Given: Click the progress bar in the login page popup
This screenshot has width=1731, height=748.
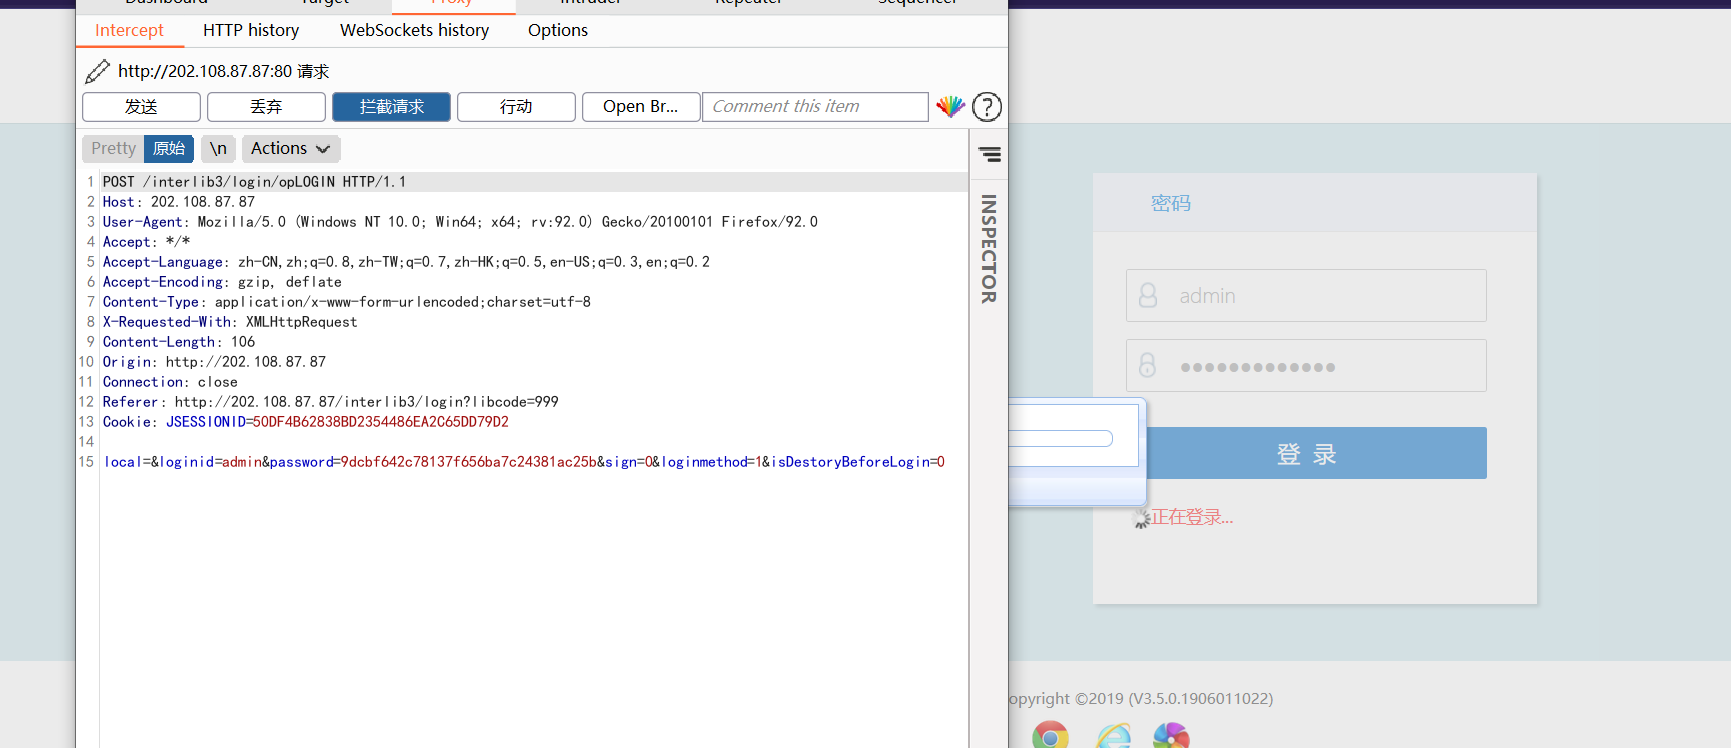Looking at the screenshot, I should (x=1061, y=438).
